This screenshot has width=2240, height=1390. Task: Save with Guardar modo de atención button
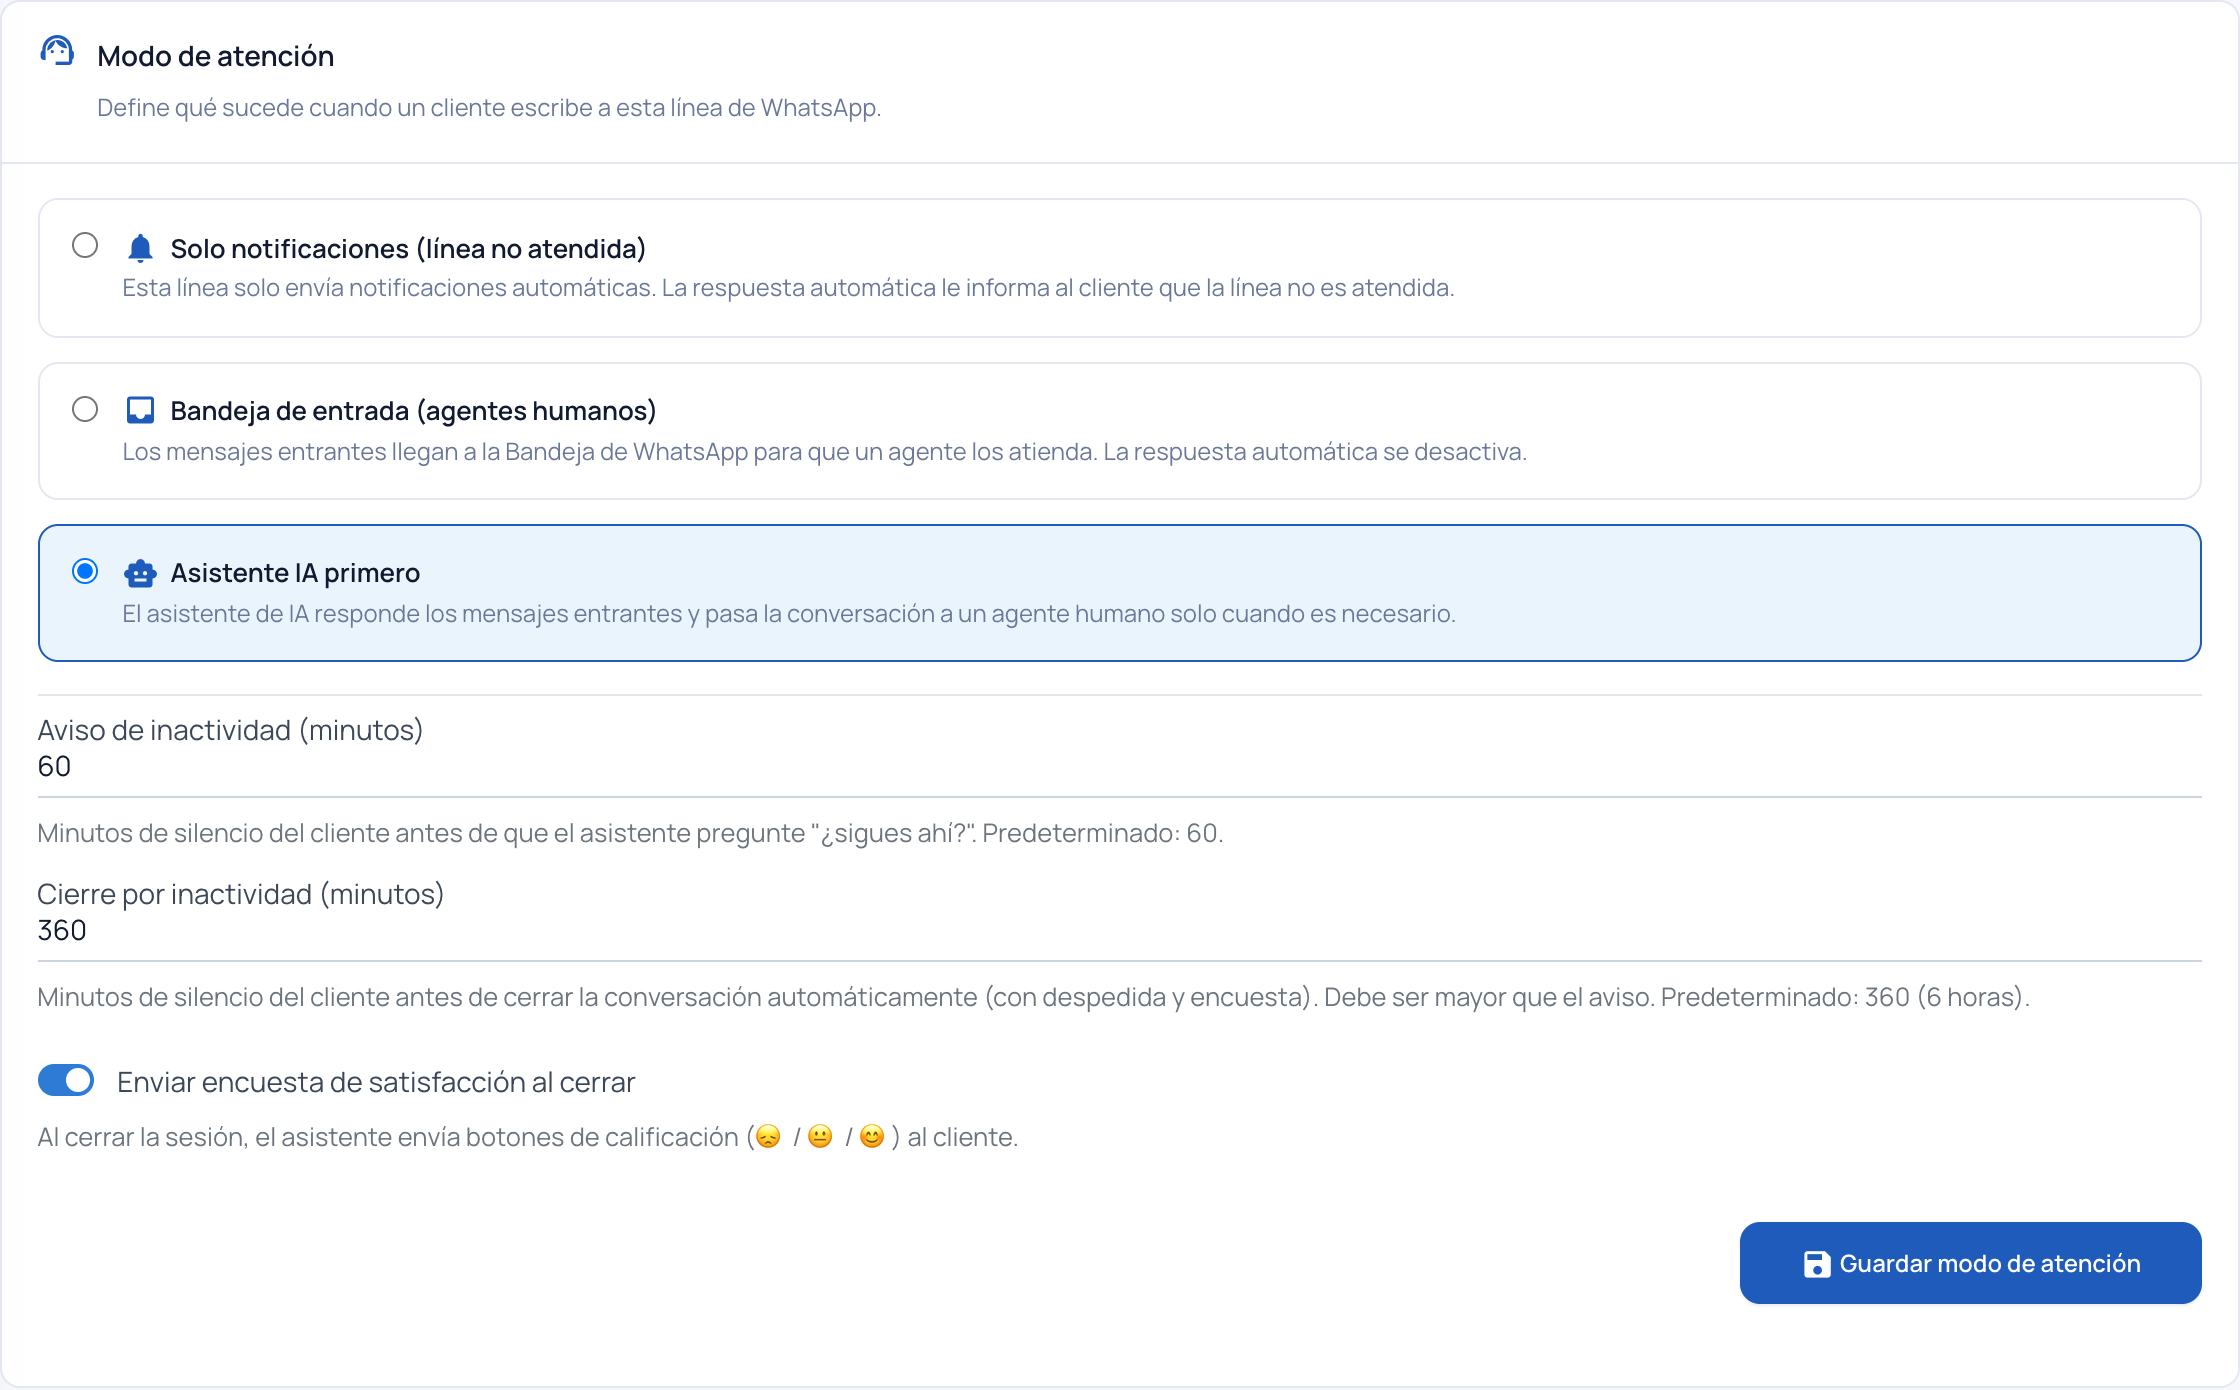tap(1970, 1263)
